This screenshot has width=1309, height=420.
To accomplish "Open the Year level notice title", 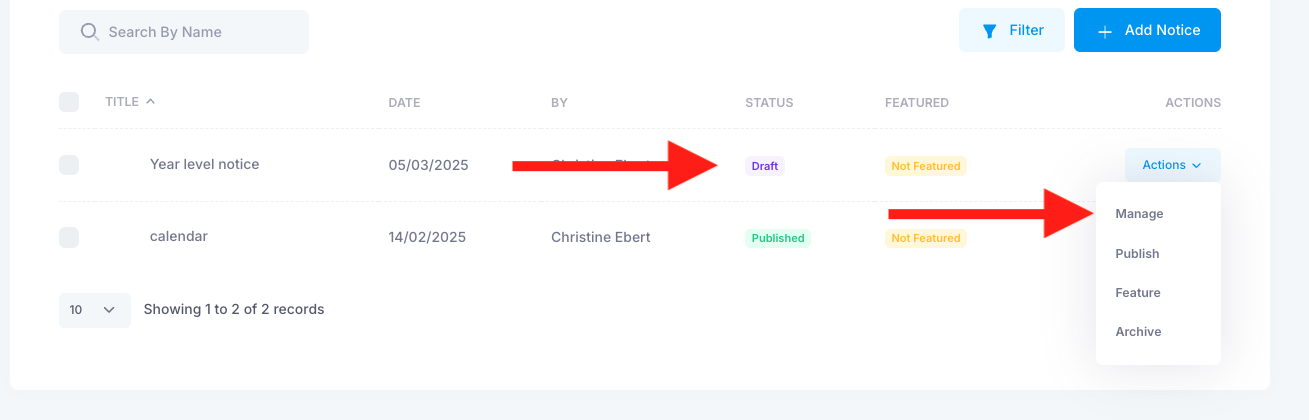I will click(x=204, y=164).
